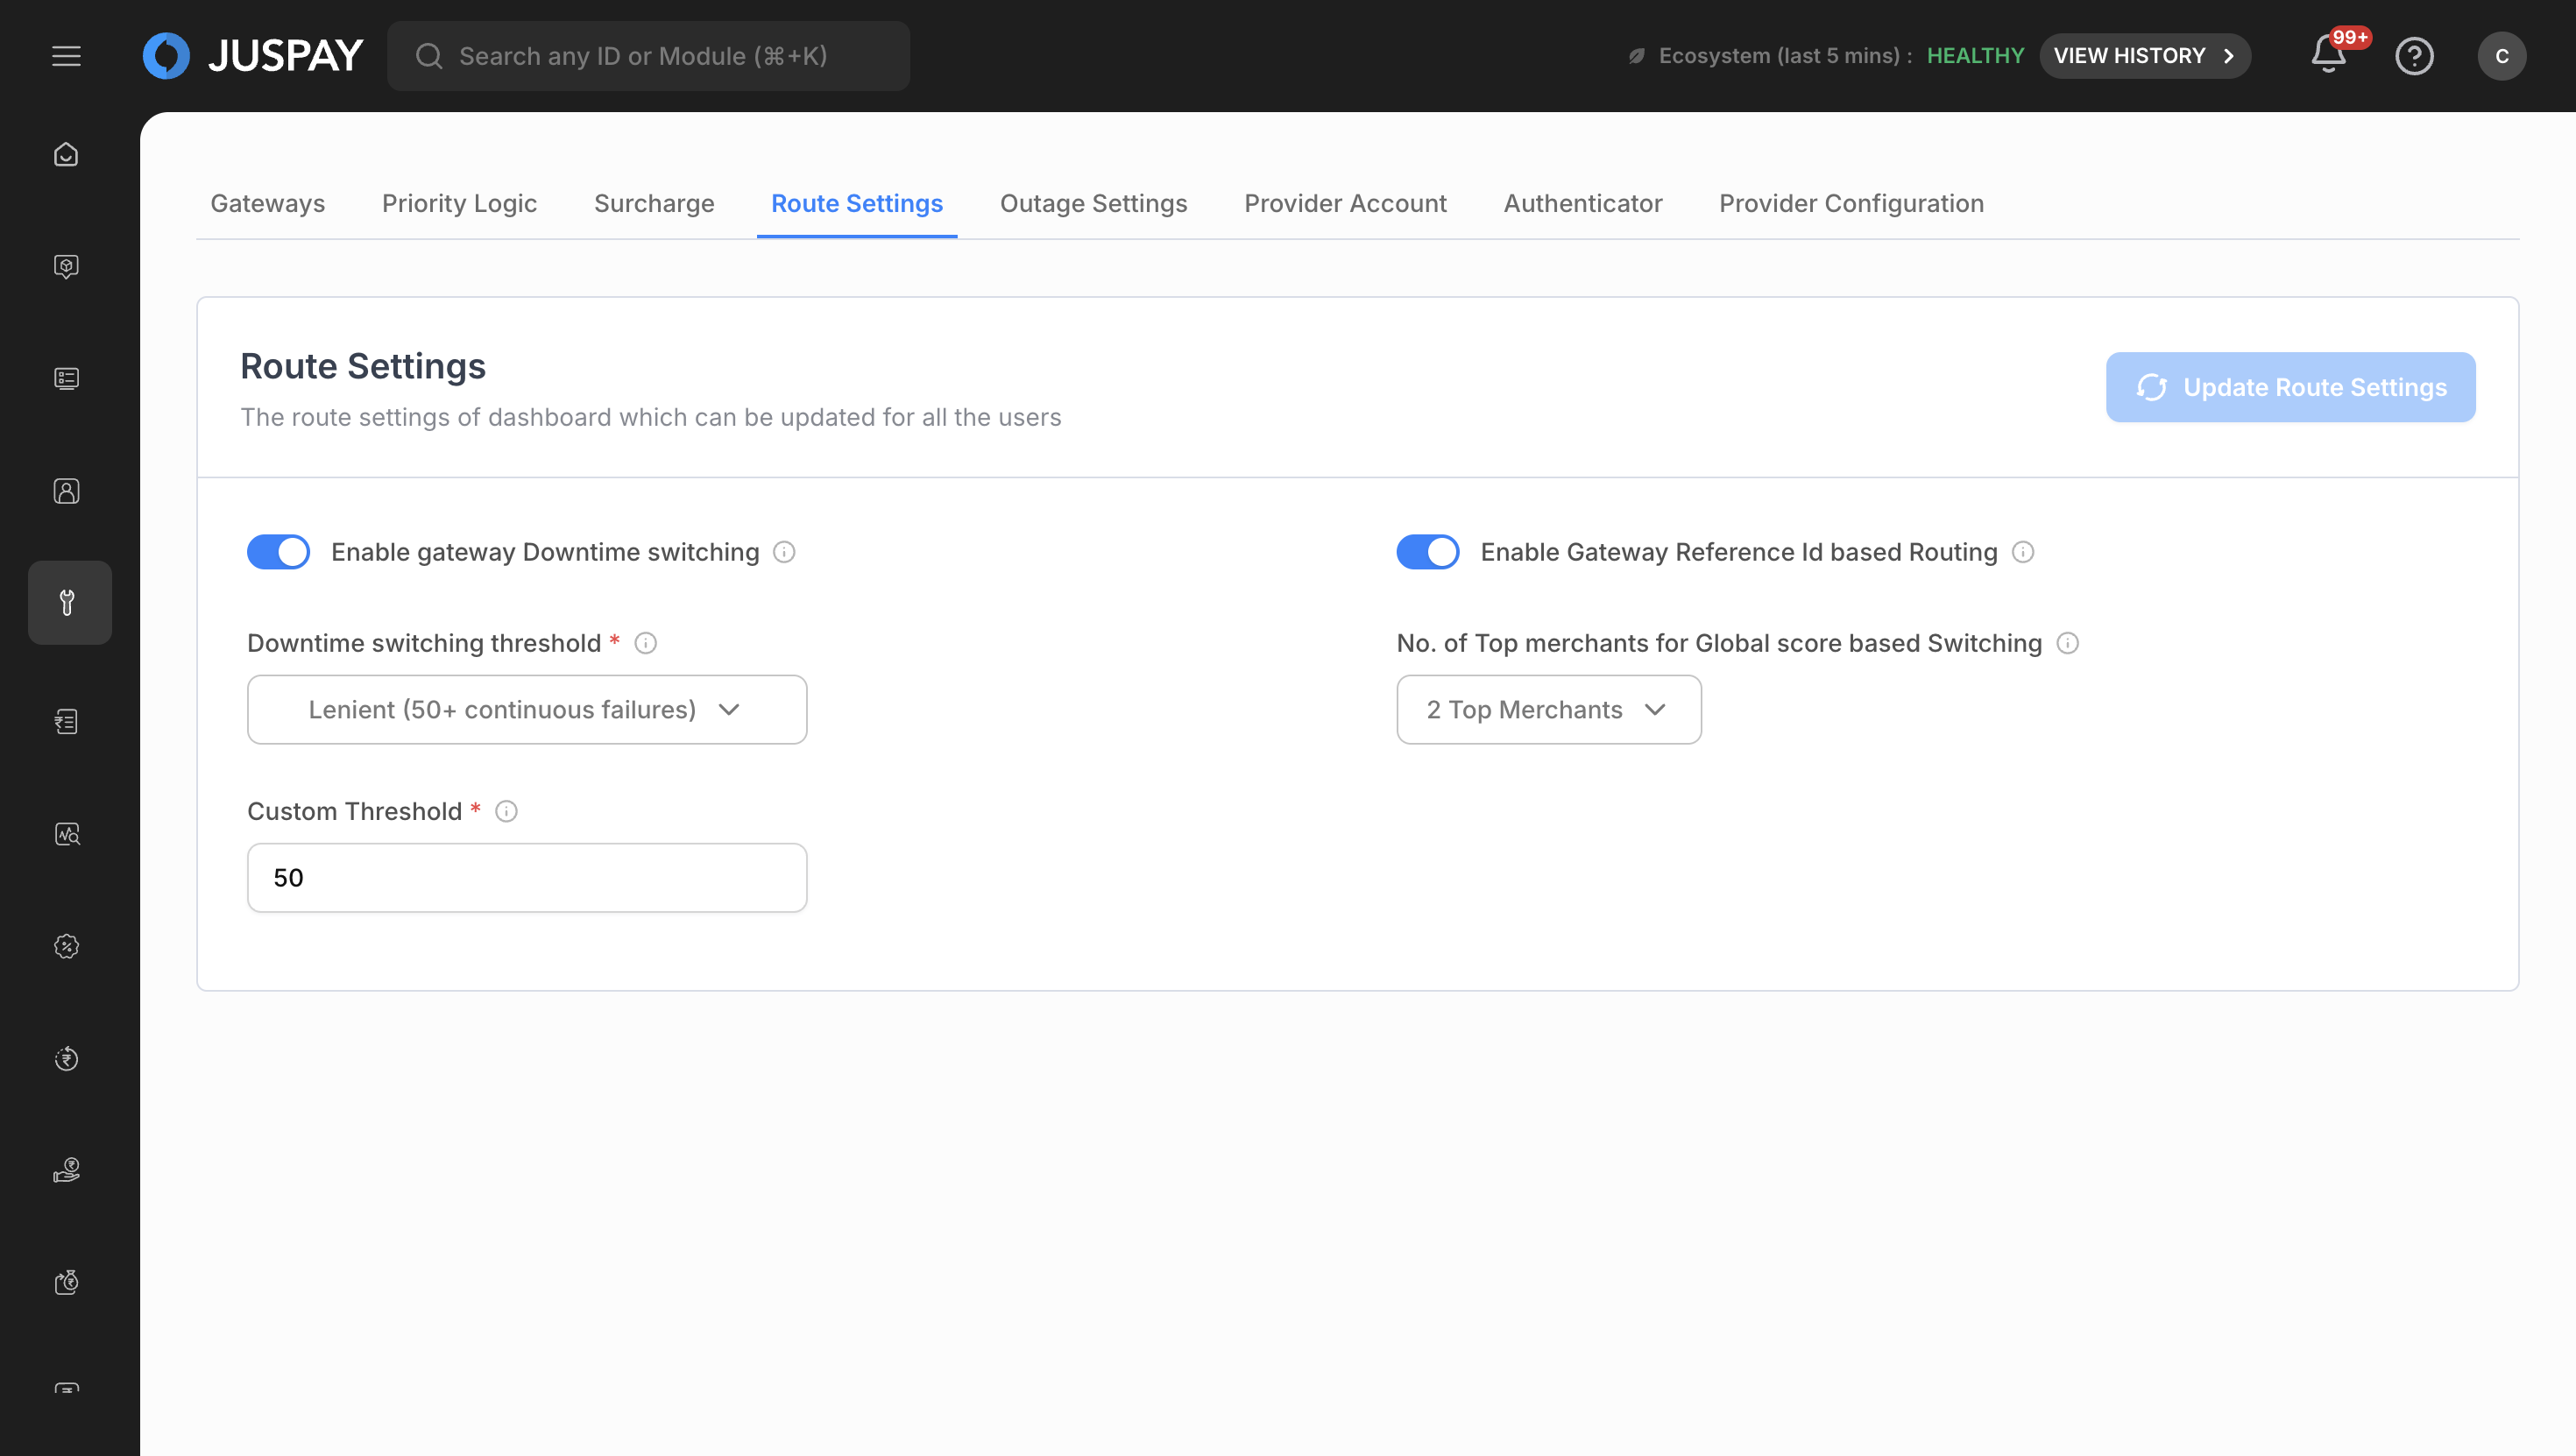Open Downtime switching threshold dropdown
The height and width of the screenshot is (1456, 2576).
(527, 709)
